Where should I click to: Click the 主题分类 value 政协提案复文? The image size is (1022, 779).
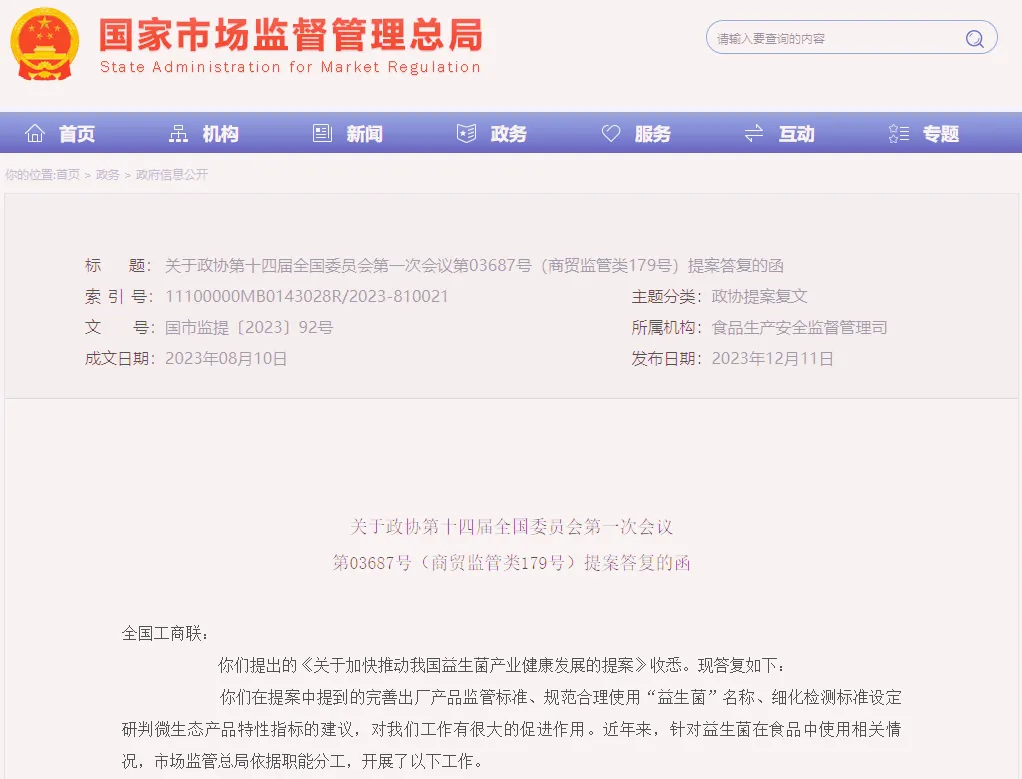coord(759,297)
